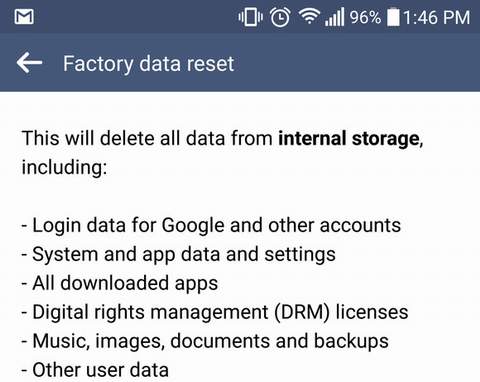Tap the Wi-Fi status icon
This screenshot has height=382, width=480.
309,16
